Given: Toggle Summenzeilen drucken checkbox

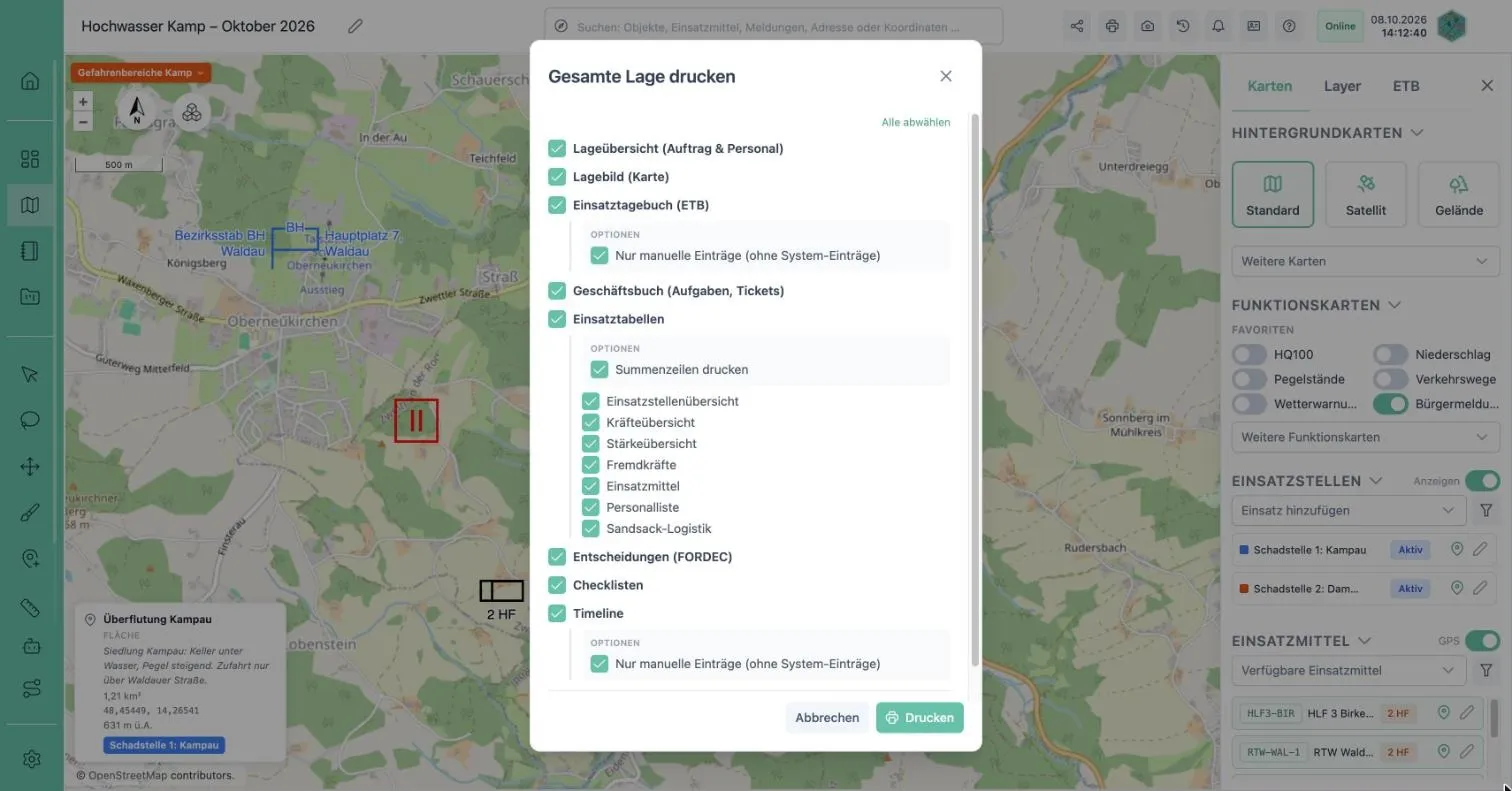Looking at the screenshot, I should [599, 369].
